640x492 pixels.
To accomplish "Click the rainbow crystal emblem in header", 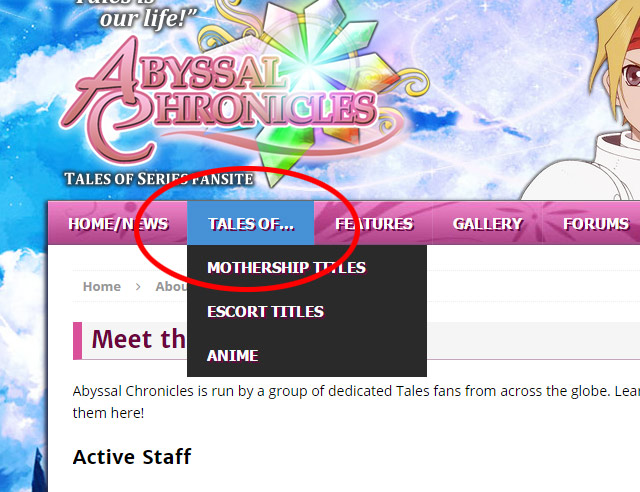I will [x=314, y=82].
